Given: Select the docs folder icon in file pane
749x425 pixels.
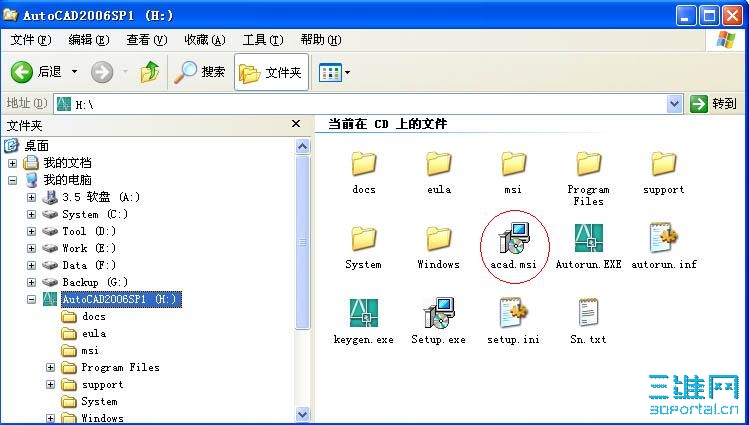Looking at the screenshot, I should (x=364, y=164).
